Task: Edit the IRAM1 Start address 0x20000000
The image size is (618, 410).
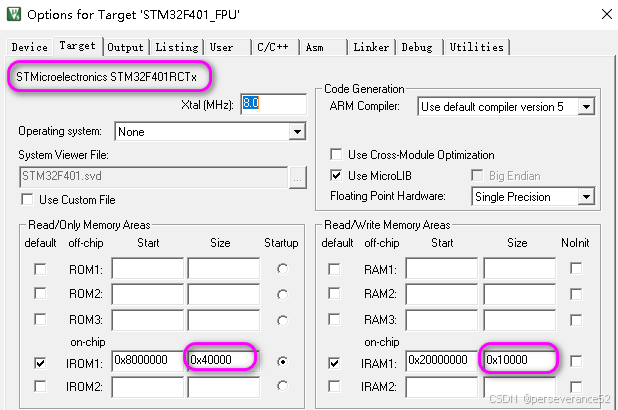Action: coord(442,360)
